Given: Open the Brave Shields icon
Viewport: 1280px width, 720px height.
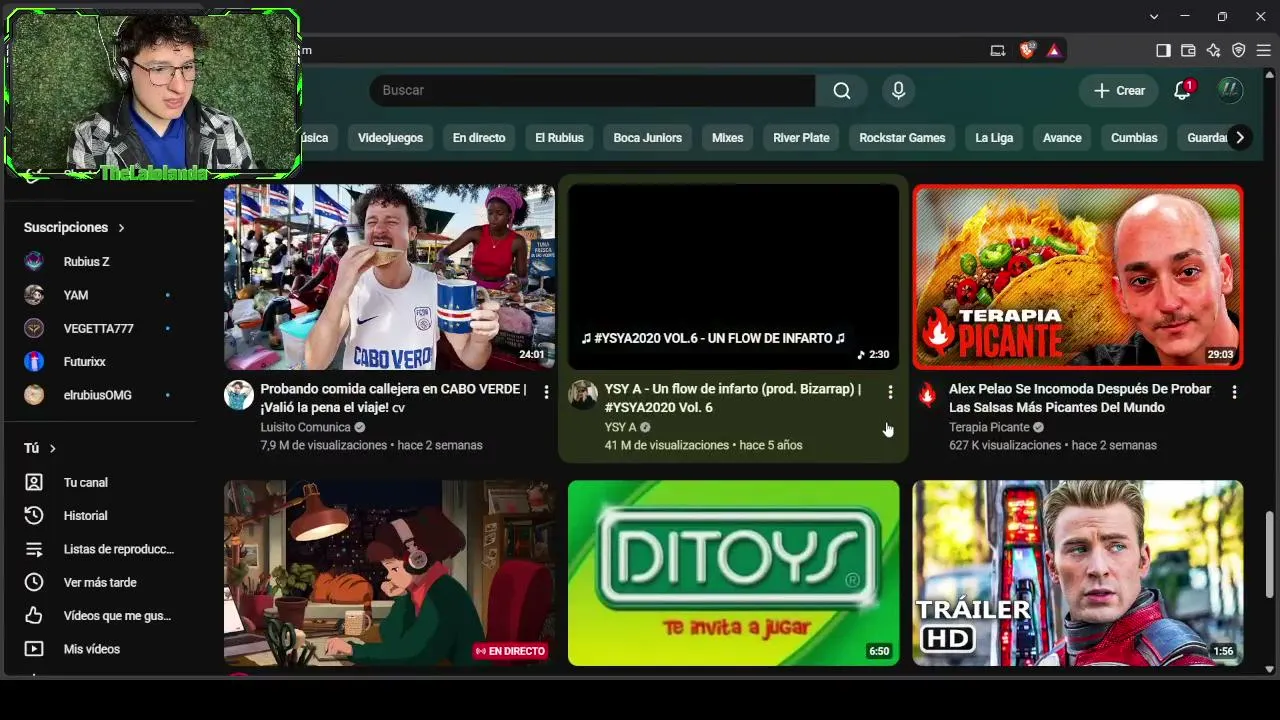Looking at the screenshot, I should tap(1027, 50).
